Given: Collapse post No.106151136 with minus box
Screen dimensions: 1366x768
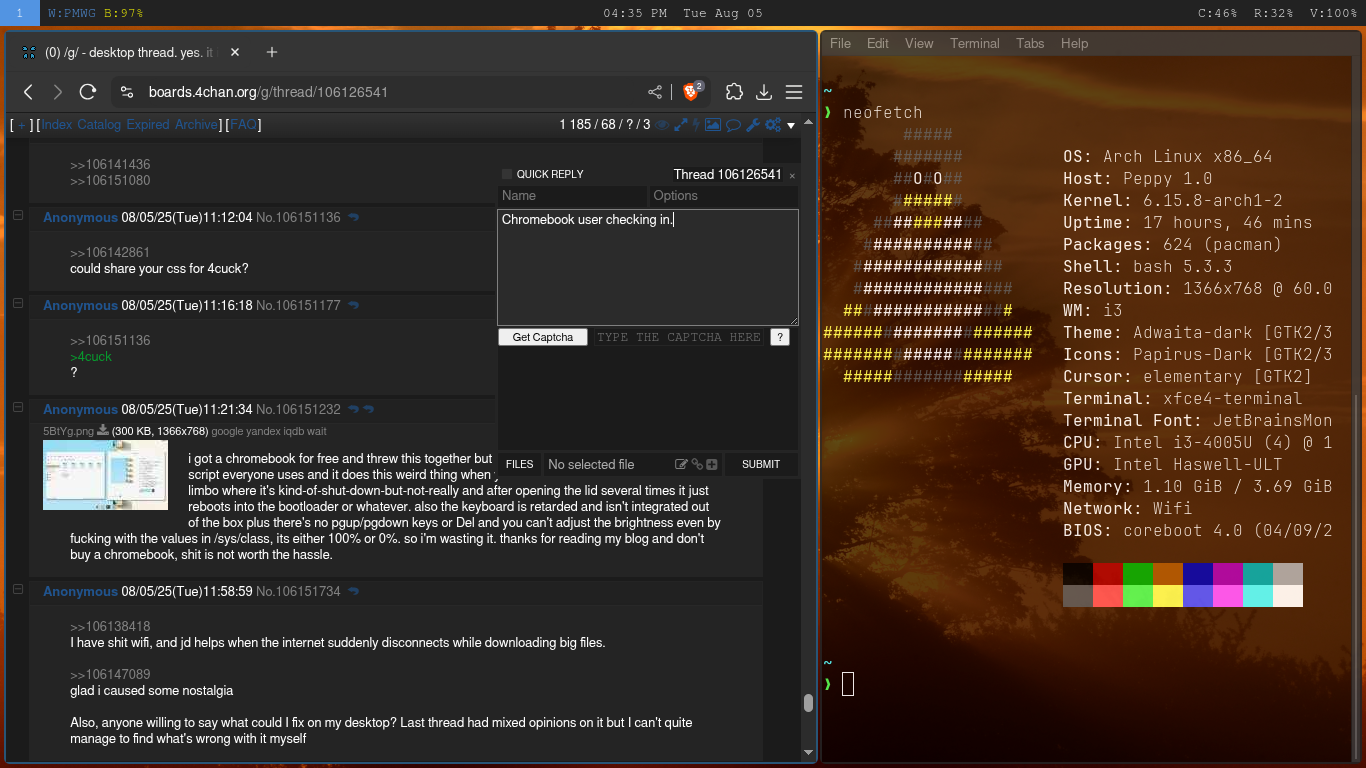Looking at the screenshot, I should [x=17, y=216].
